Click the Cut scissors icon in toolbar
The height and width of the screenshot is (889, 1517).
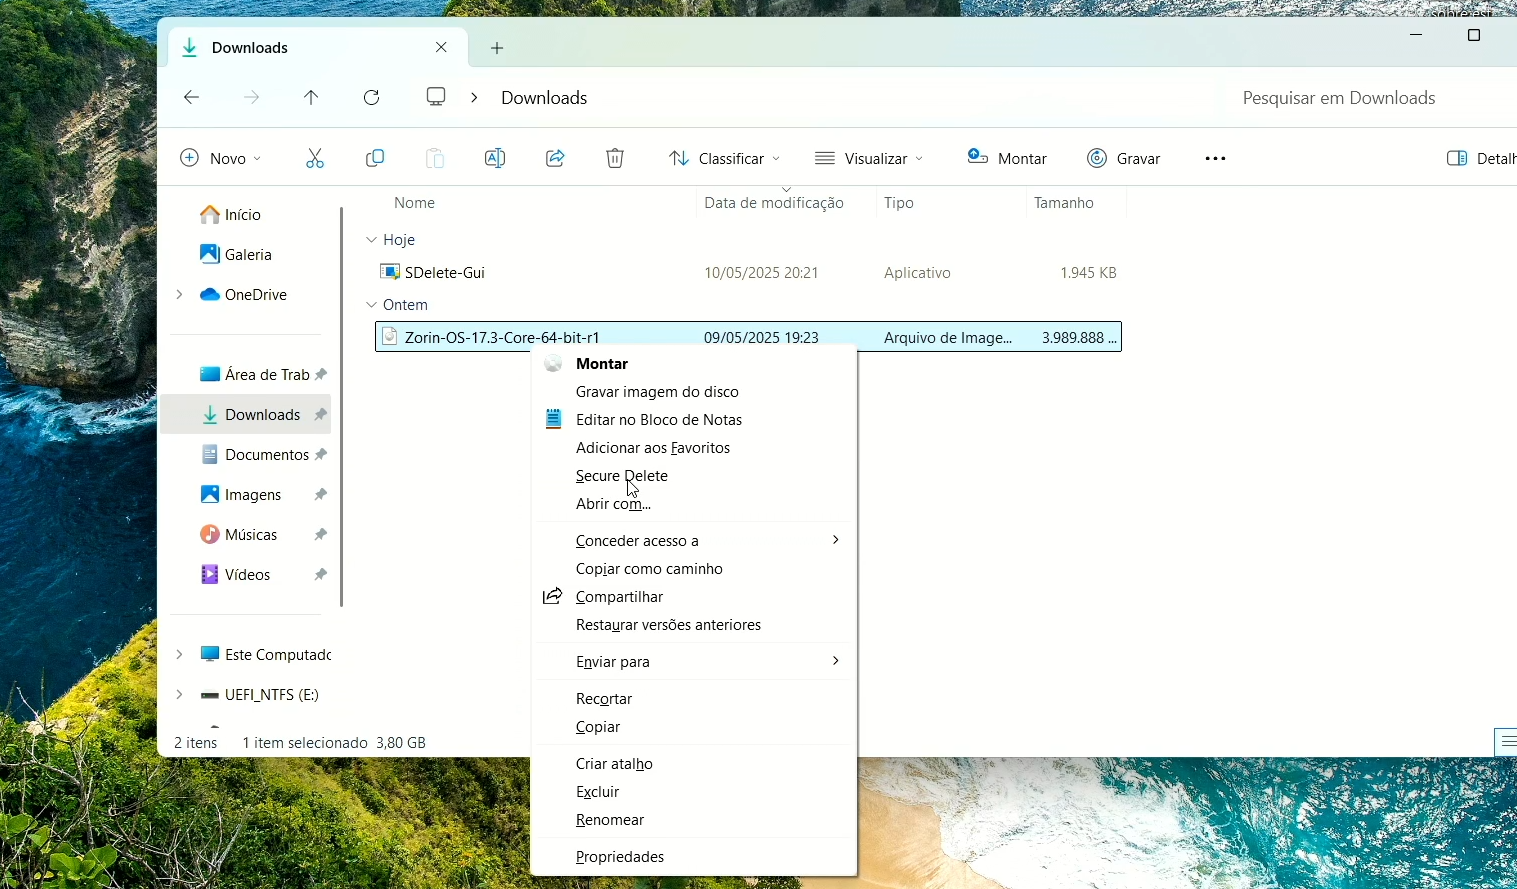pyautogui.click(x=315, y=158)
